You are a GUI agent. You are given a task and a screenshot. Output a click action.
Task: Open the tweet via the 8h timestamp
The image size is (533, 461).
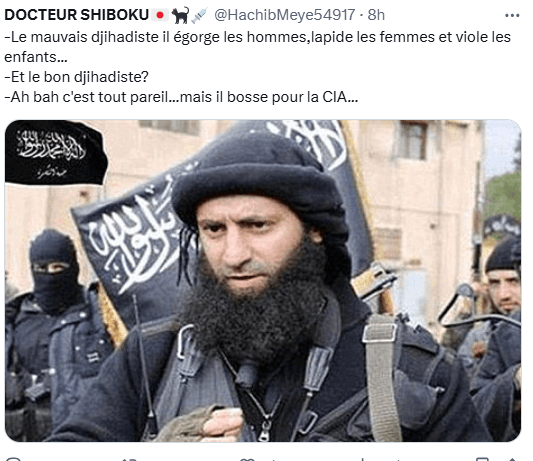(x=376, y=15)
